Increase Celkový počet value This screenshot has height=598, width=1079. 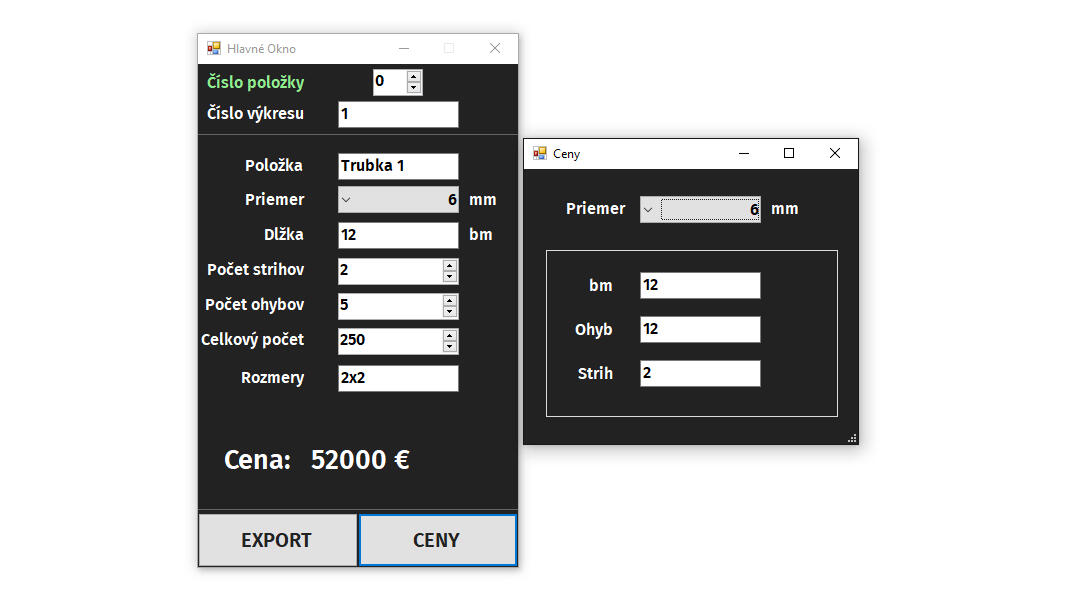coord(450,335)
